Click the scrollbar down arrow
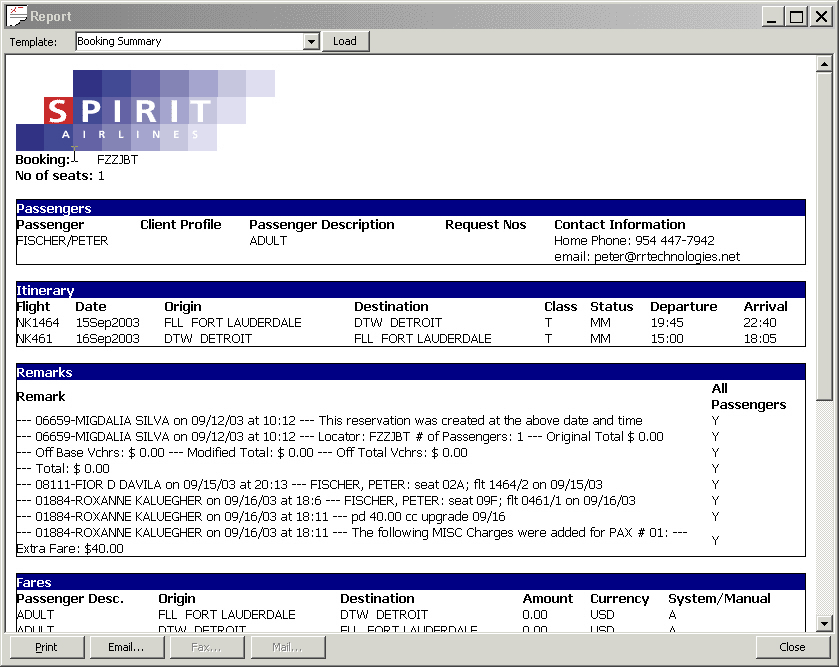Image resolution: width=839 pixels, height=667 pixels. click(x=824, y=624)
